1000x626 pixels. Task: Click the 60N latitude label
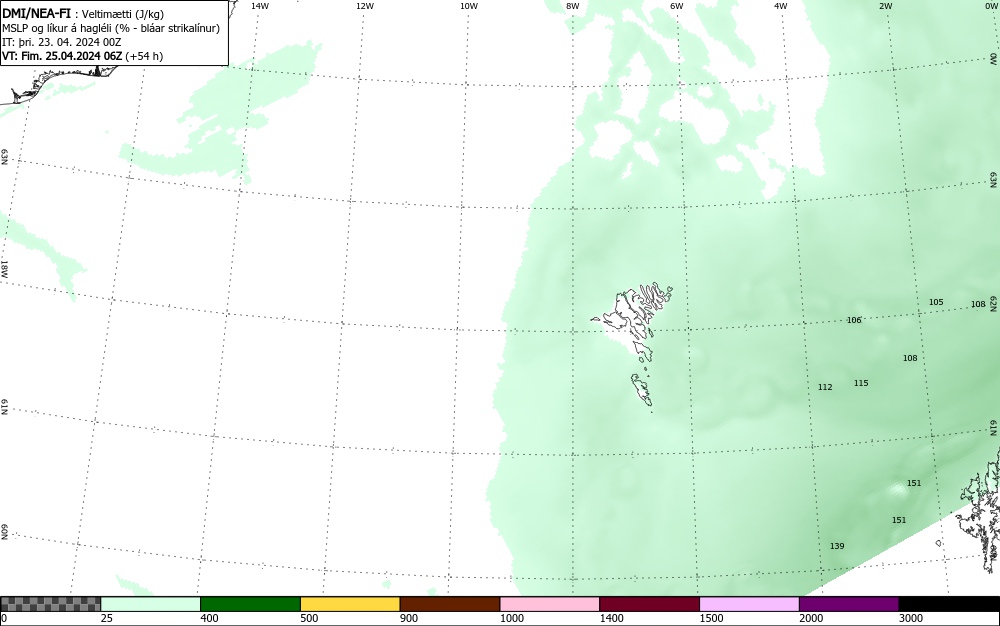[4, 533]
